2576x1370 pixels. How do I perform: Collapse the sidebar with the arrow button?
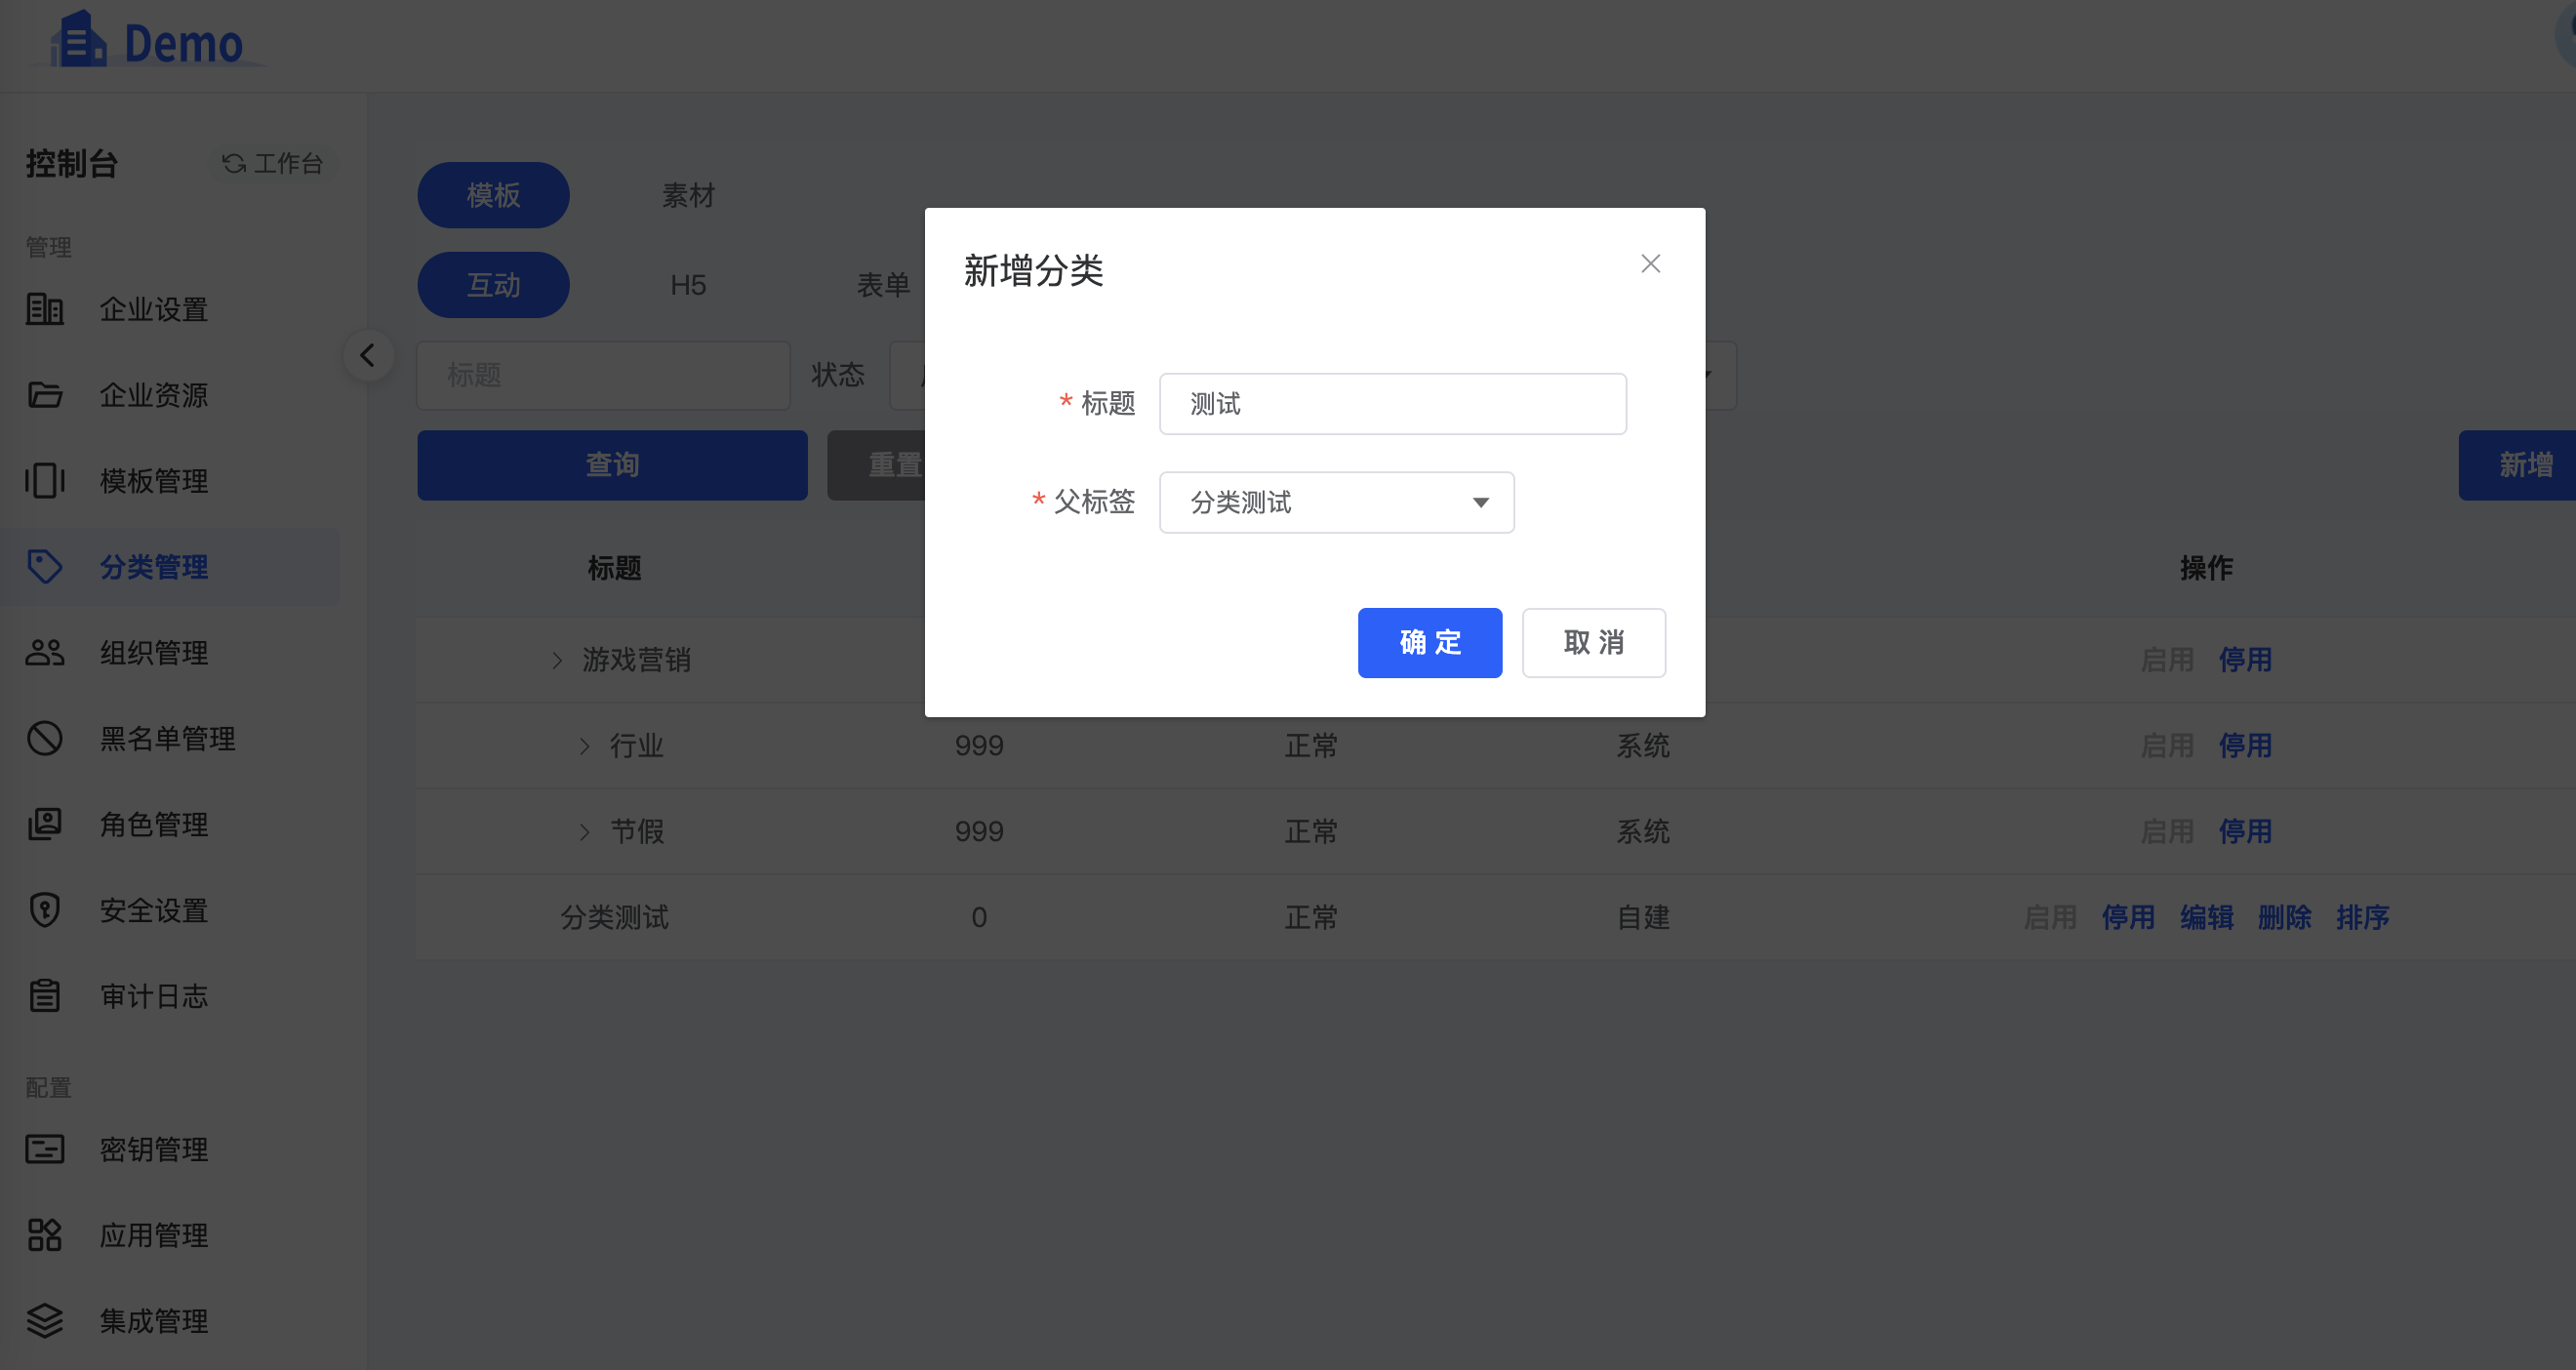point(368,355)
